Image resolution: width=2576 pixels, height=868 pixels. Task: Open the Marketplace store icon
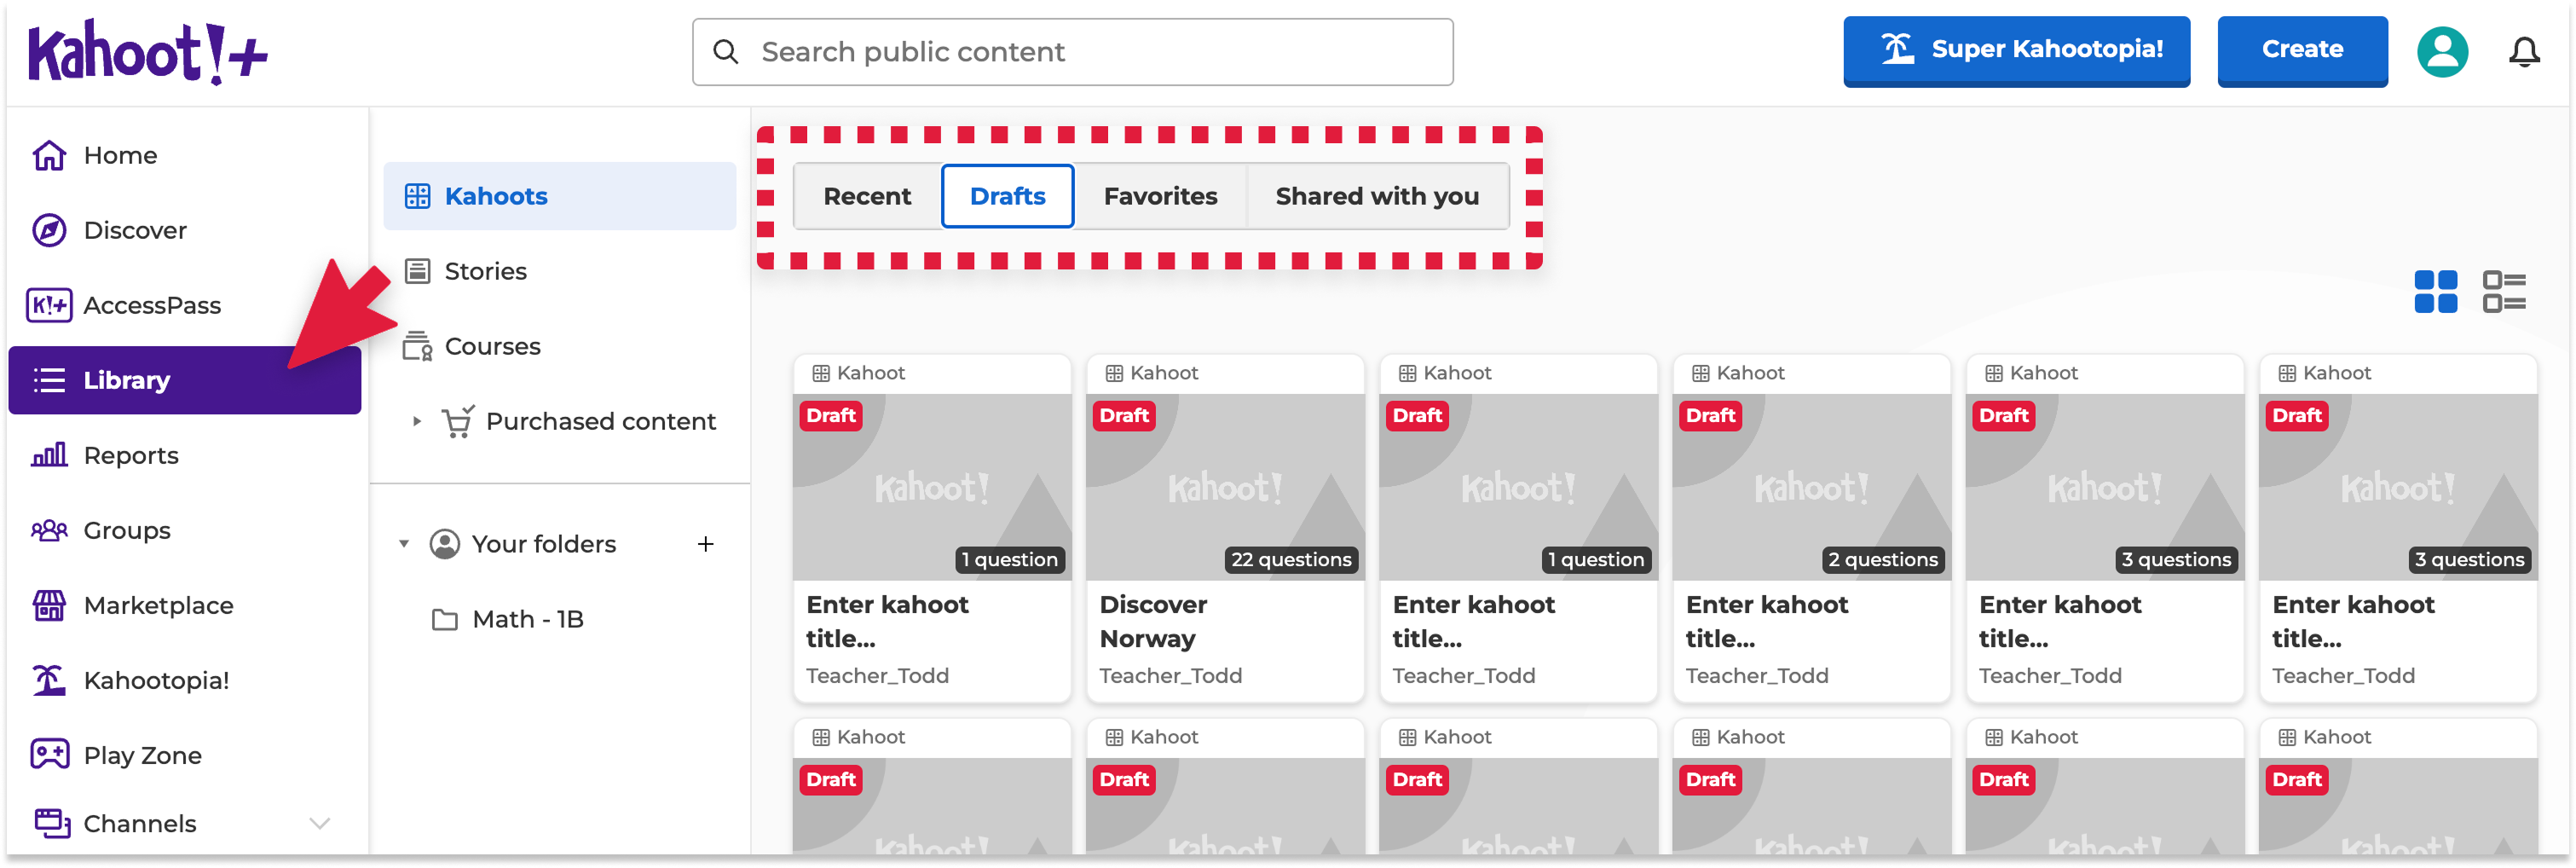tap(49, 605)
